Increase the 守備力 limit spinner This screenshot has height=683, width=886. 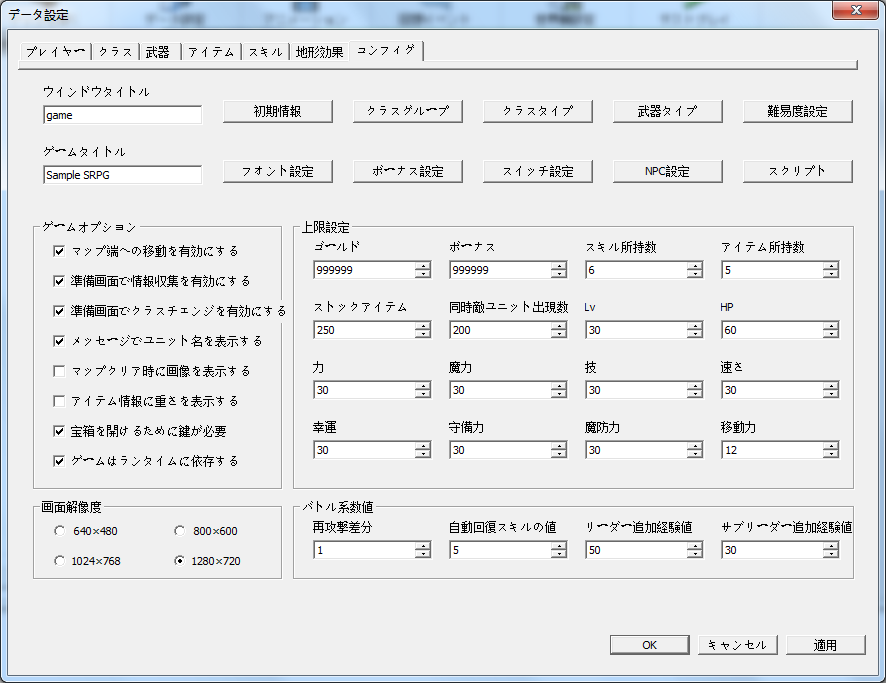point(559,446)
